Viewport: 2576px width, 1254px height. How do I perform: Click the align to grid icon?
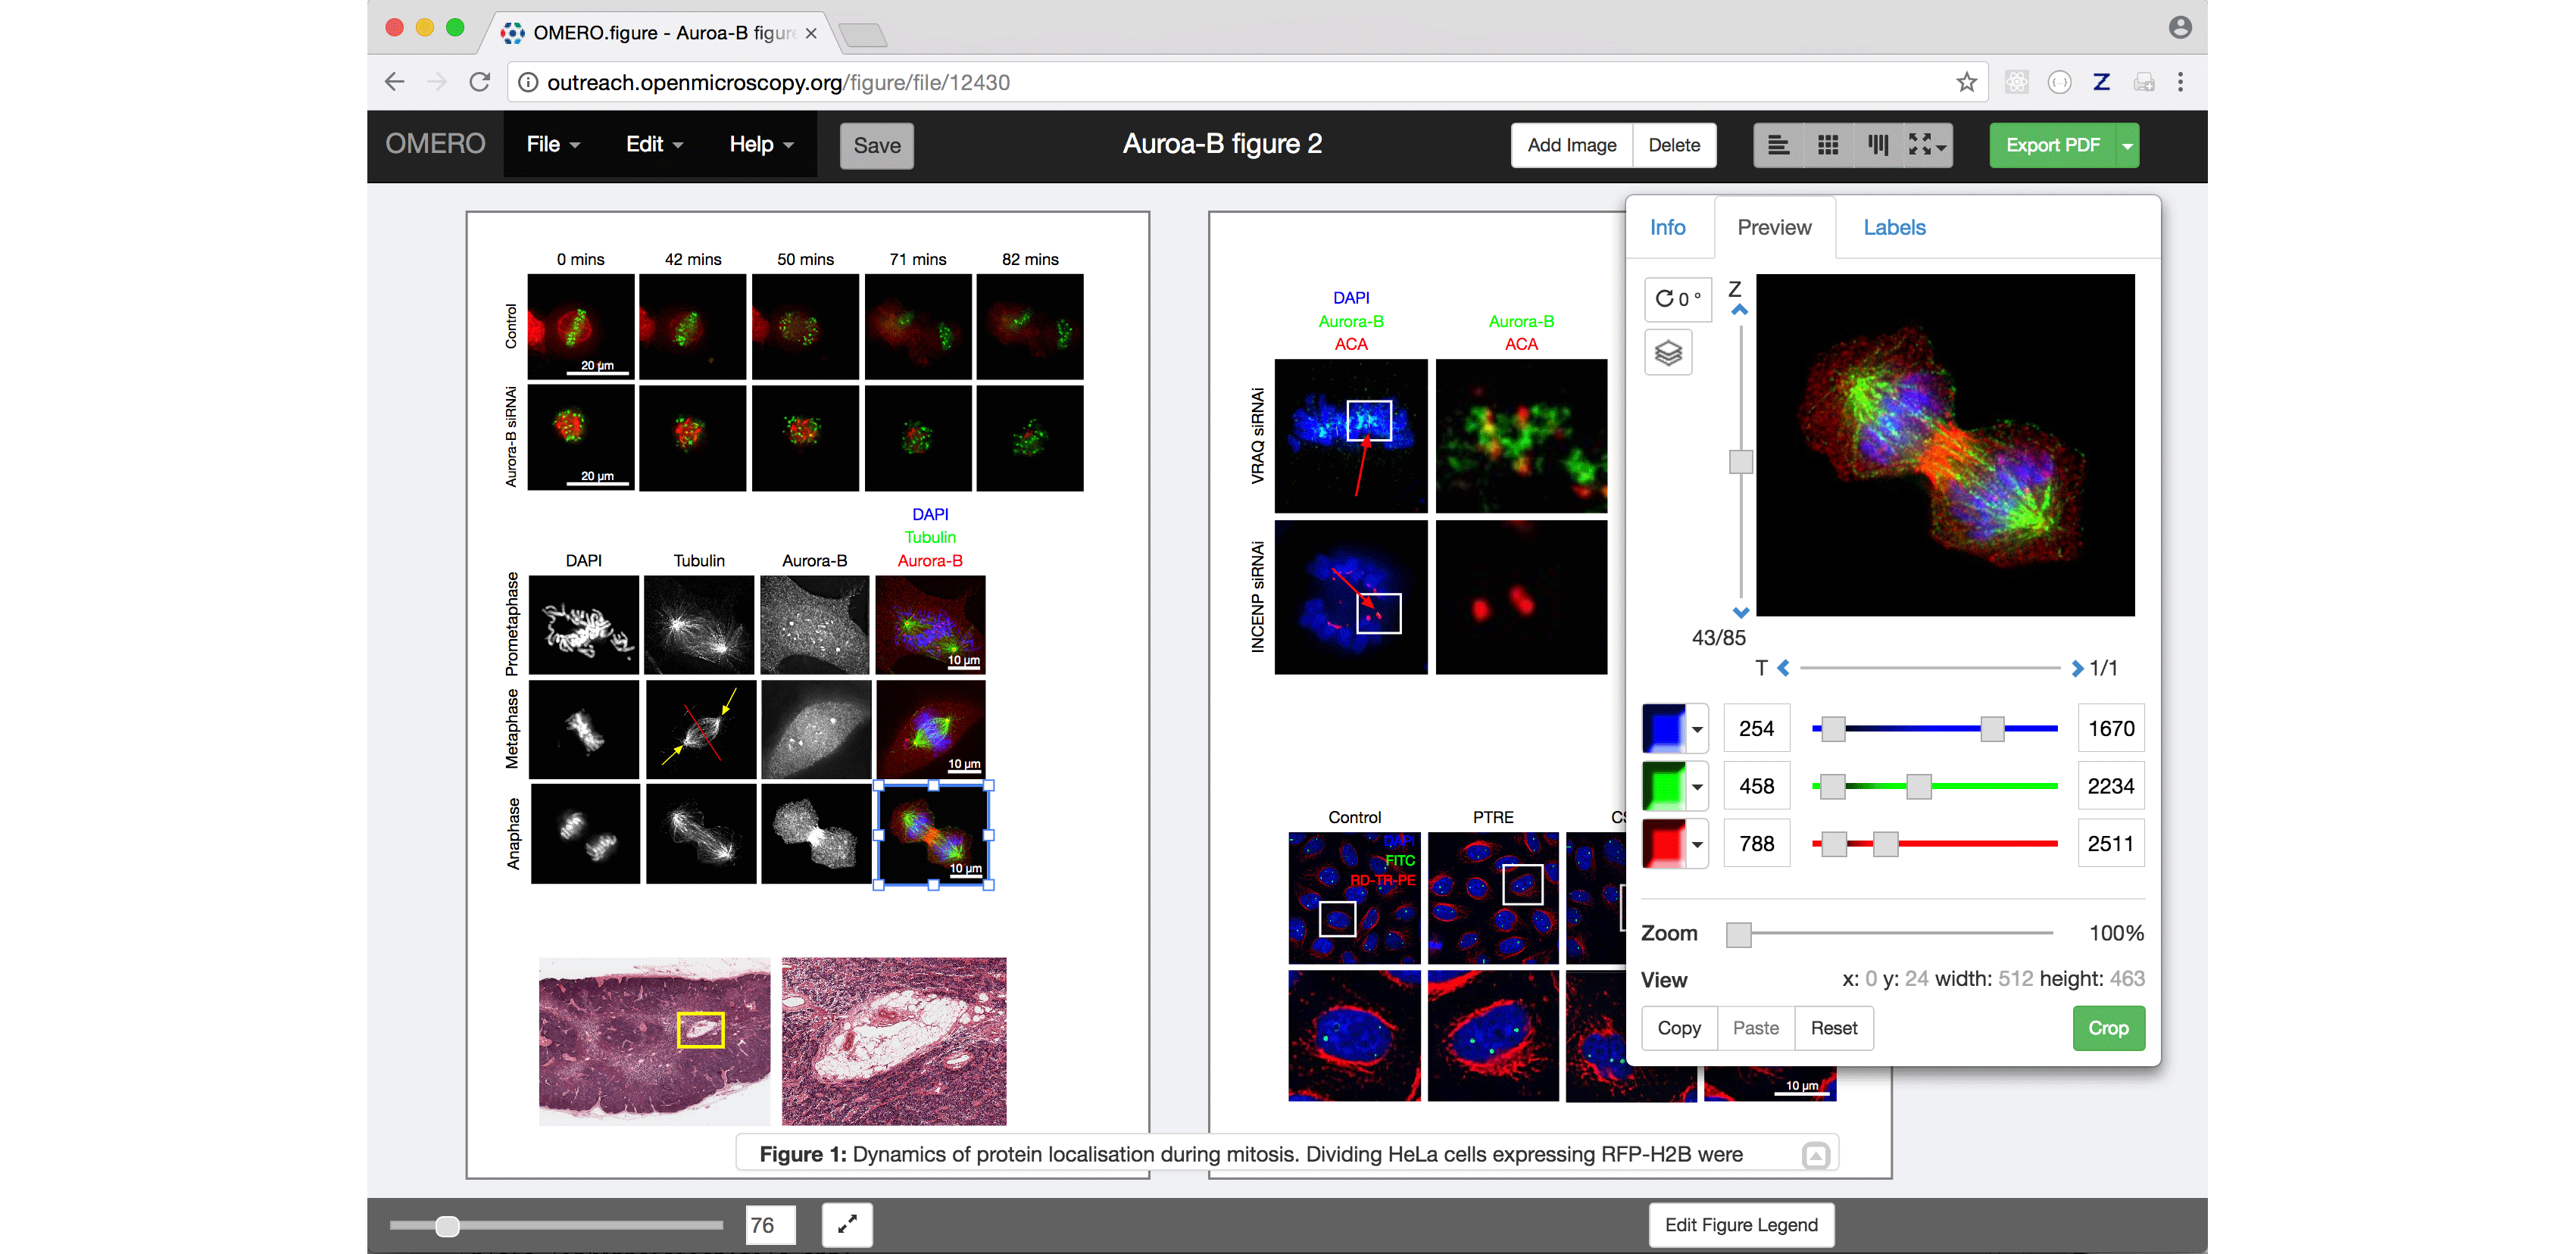[1828, 145]
